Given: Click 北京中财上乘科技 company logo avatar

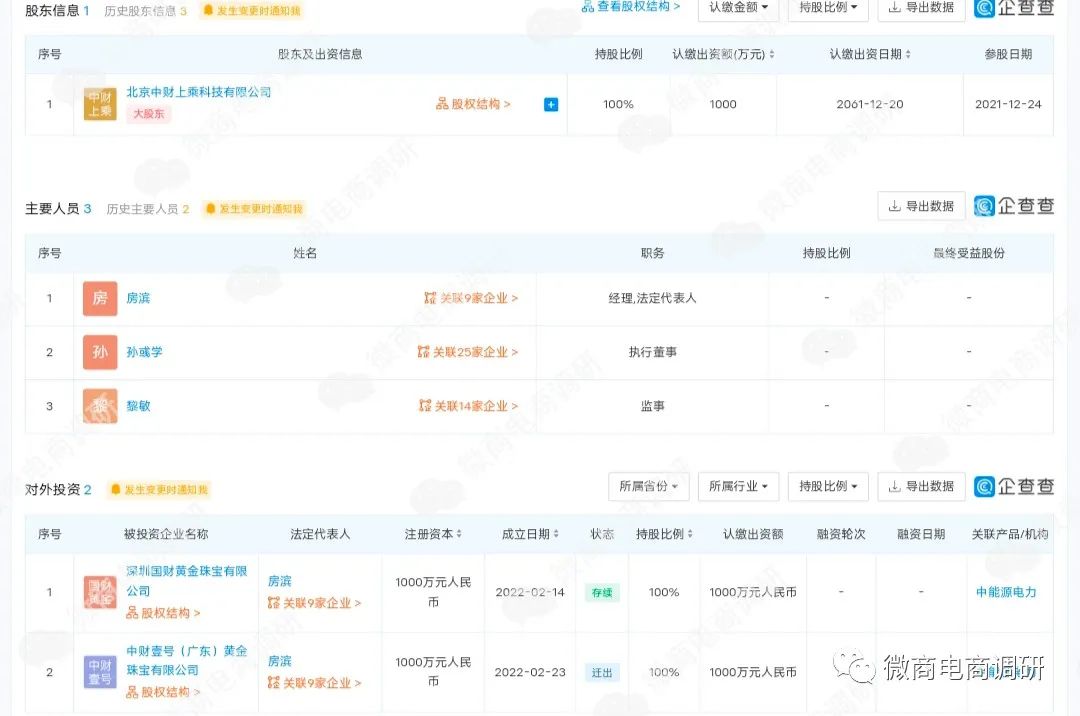Looking at the screenshot, I should [x=100, y=104].
